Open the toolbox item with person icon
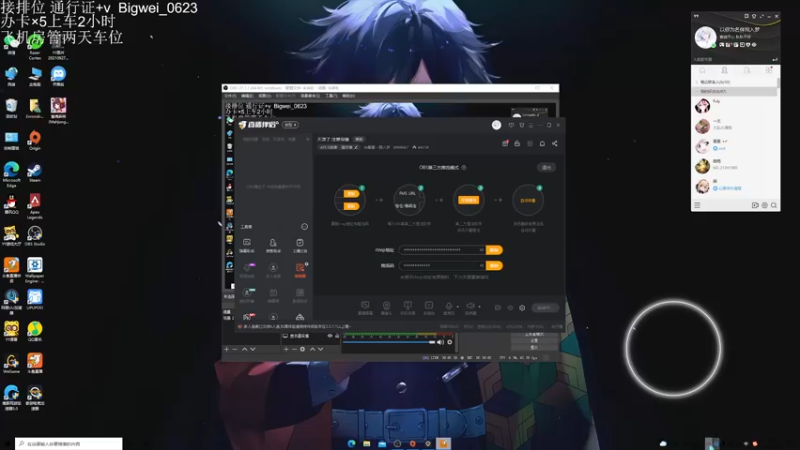Screen dimensions: 800x450 point(273,245)
